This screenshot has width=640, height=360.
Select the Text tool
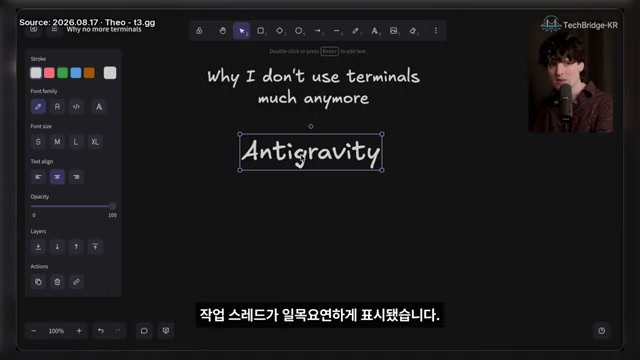pyautogui.click(x=375, y=31)
